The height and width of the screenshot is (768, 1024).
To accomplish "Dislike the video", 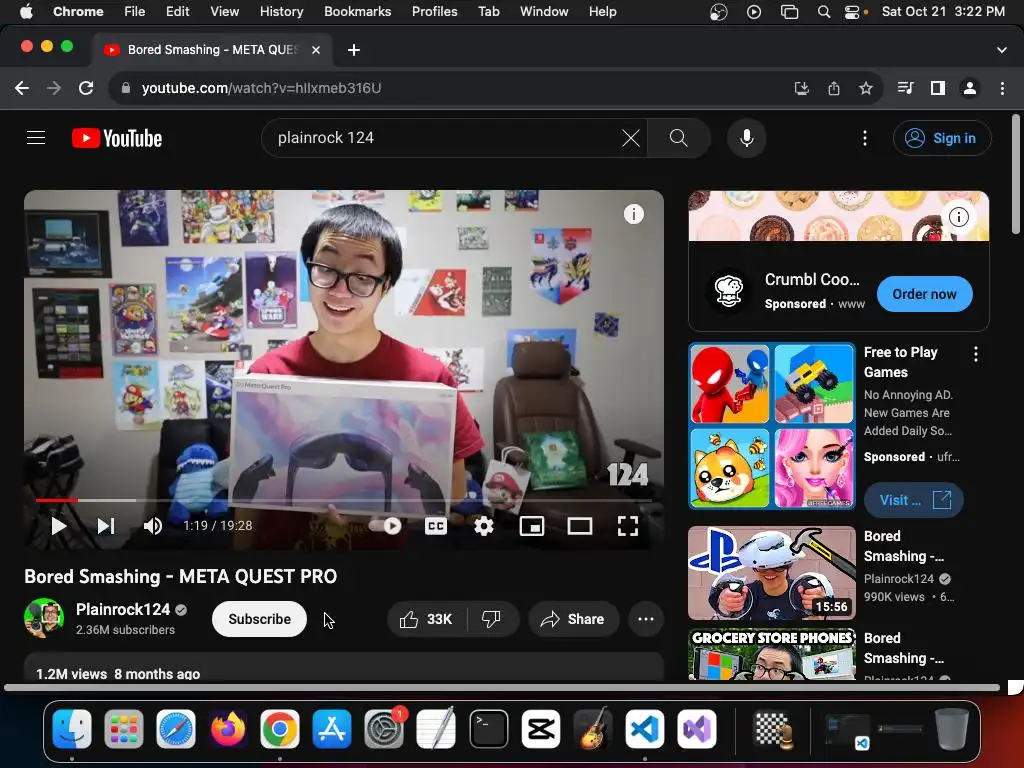I will [x=492, y=619].
